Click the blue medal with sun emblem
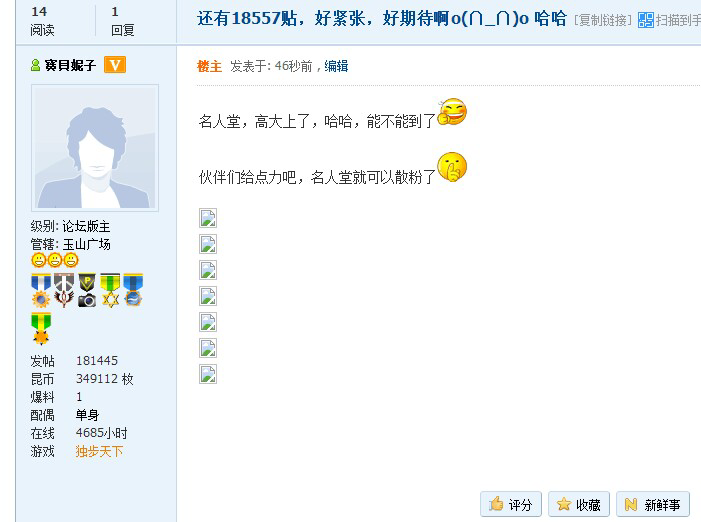This screenshot has width=701, height=522. (x=41, y=290)
